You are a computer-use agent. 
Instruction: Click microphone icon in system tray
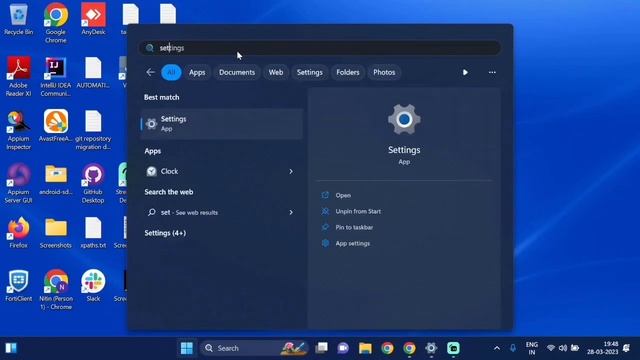513,348
